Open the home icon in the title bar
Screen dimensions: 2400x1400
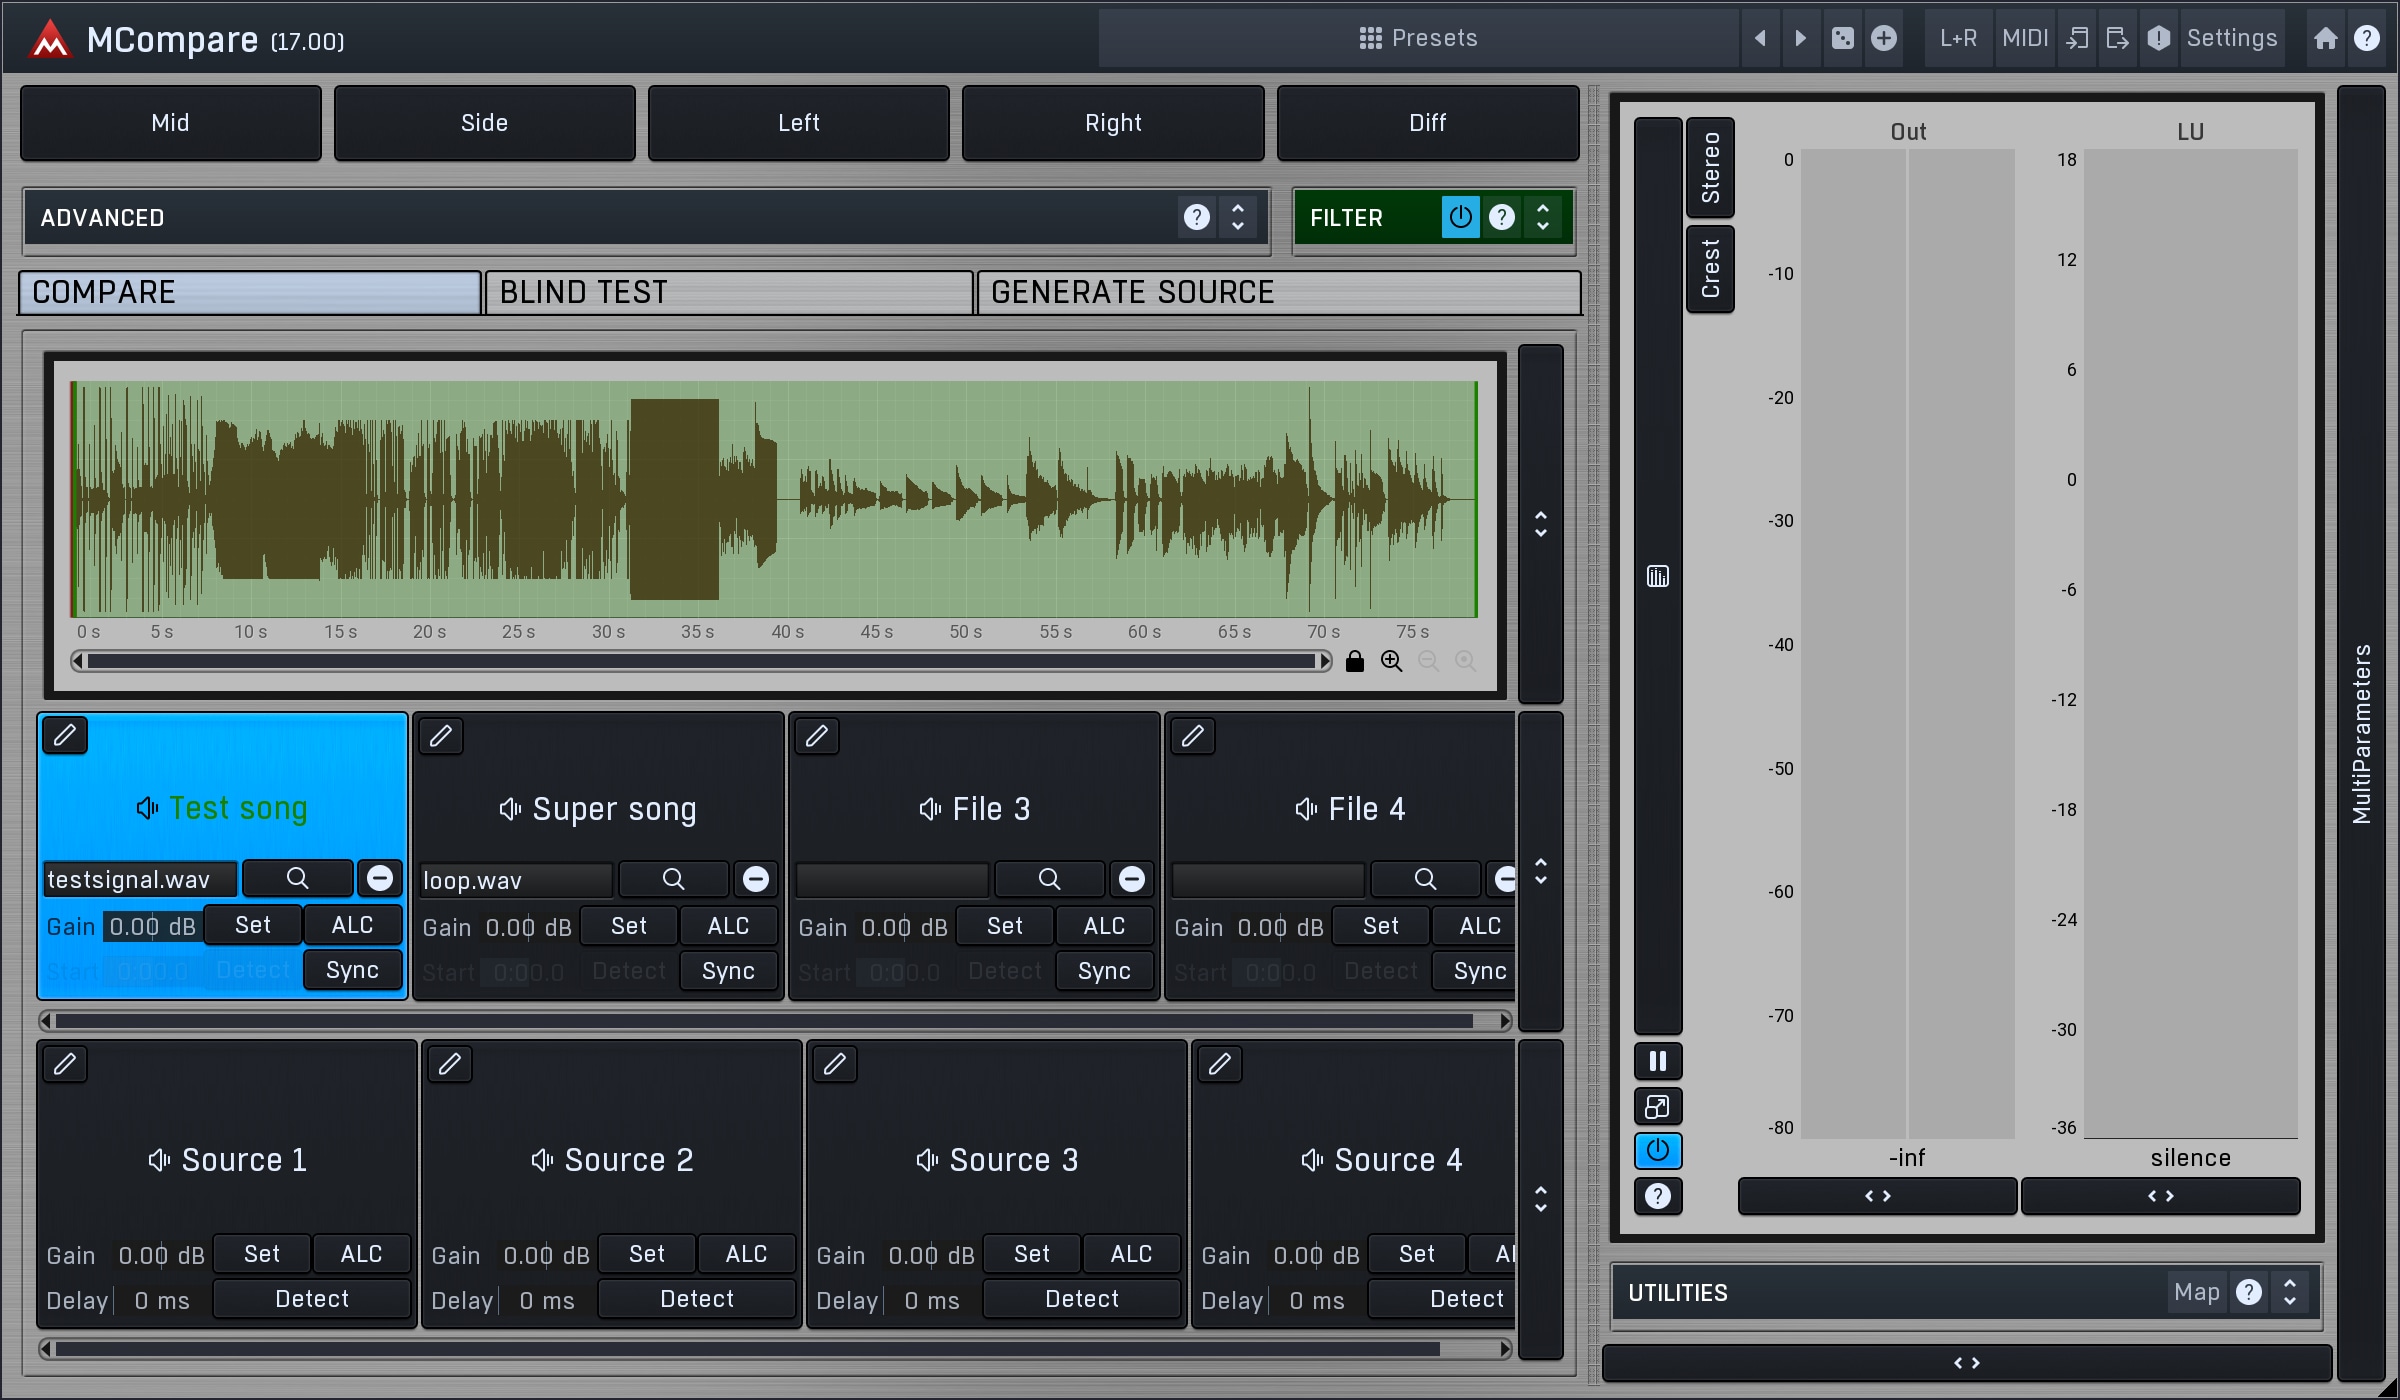coord(2326,38)
